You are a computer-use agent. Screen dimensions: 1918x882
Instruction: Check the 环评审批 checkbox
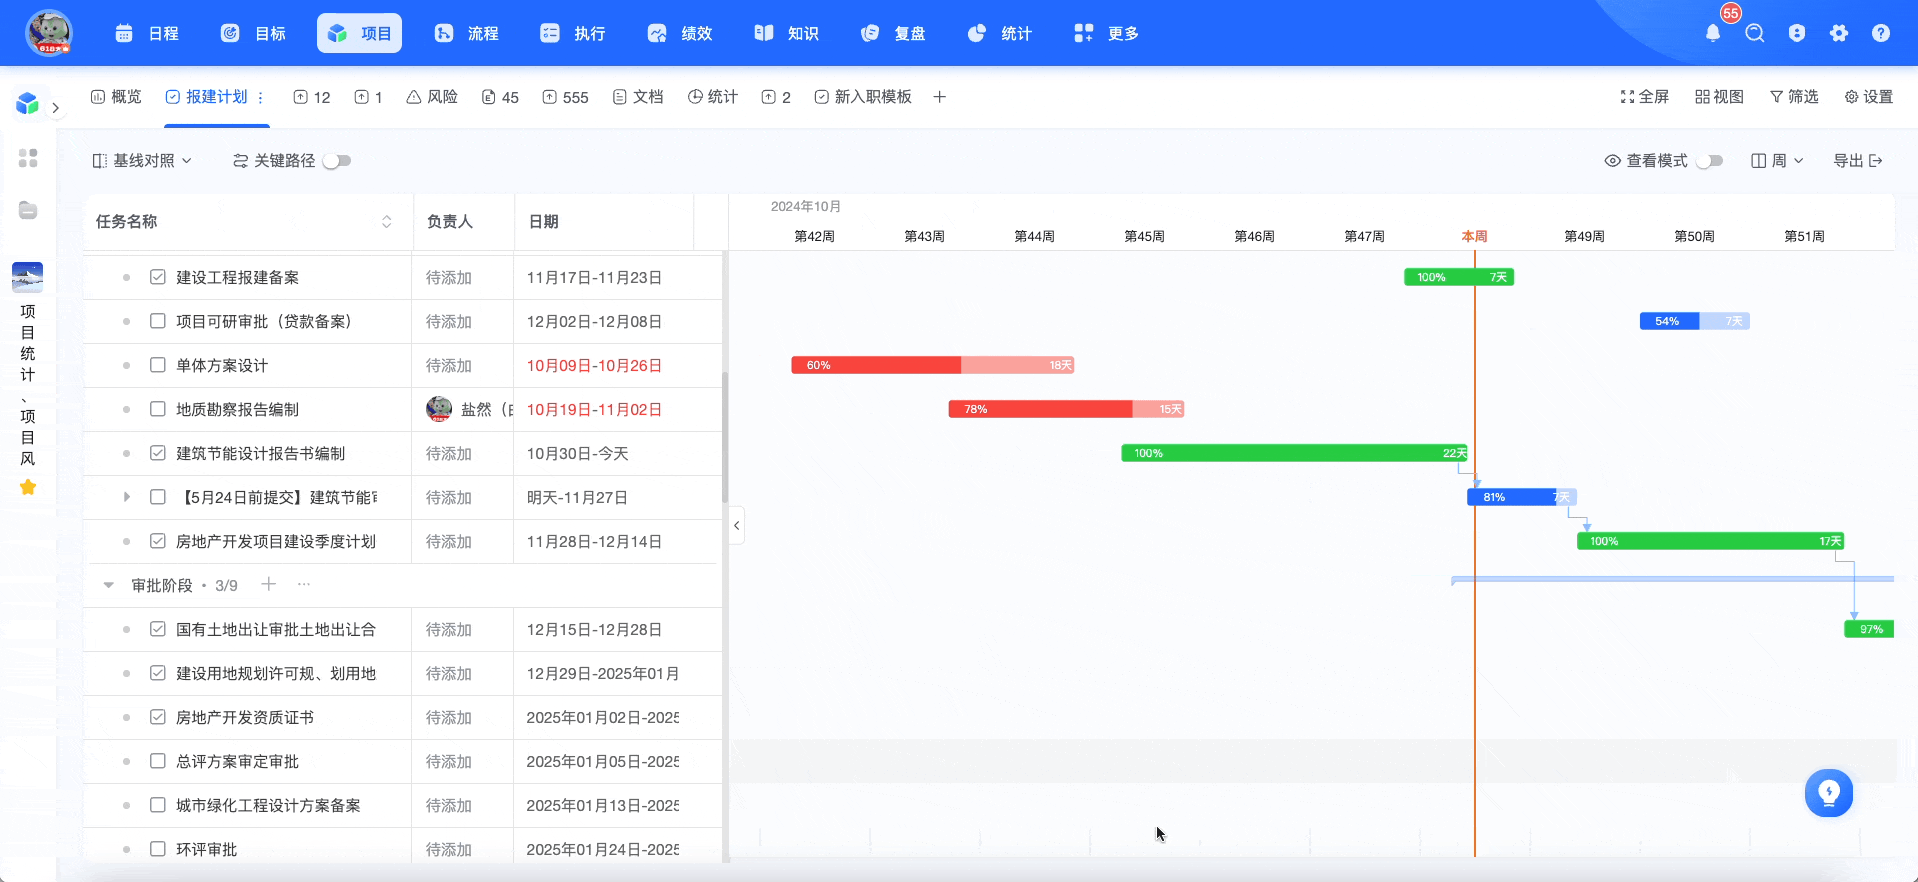158,849
